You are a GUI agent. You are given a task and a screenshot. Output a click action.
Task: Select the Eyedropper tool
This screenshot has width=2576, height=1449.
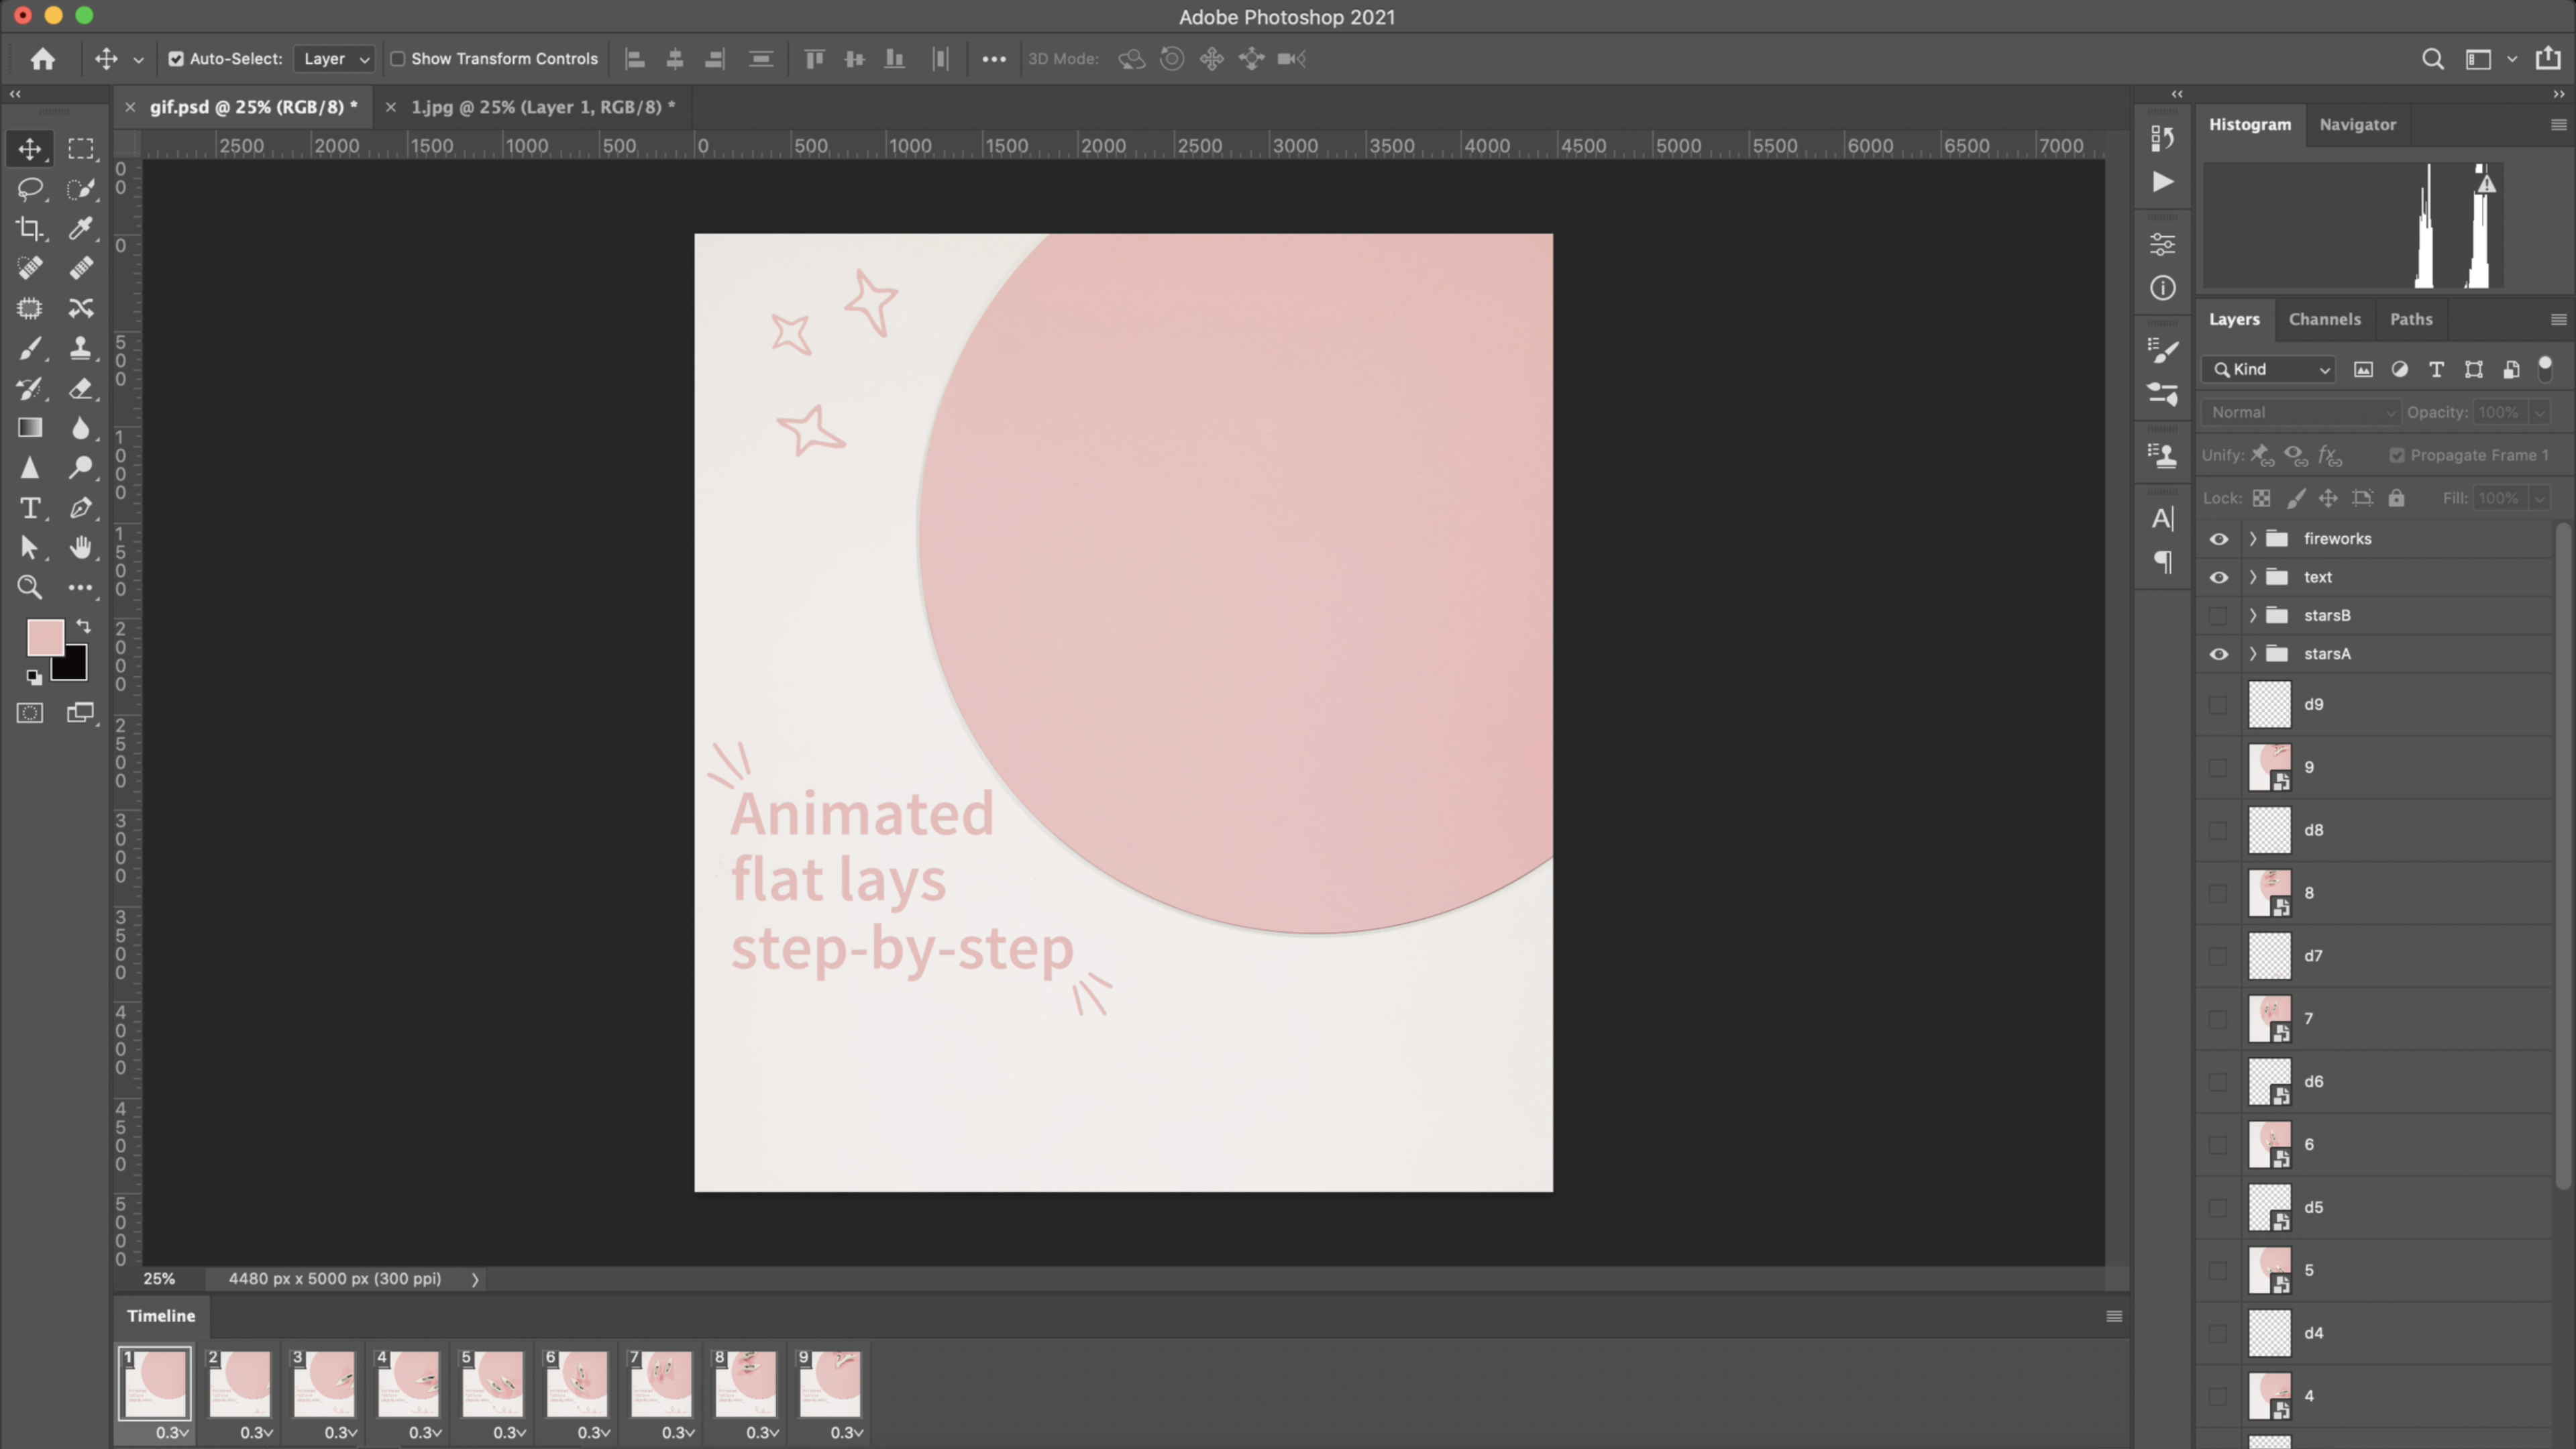coord(81,229)
